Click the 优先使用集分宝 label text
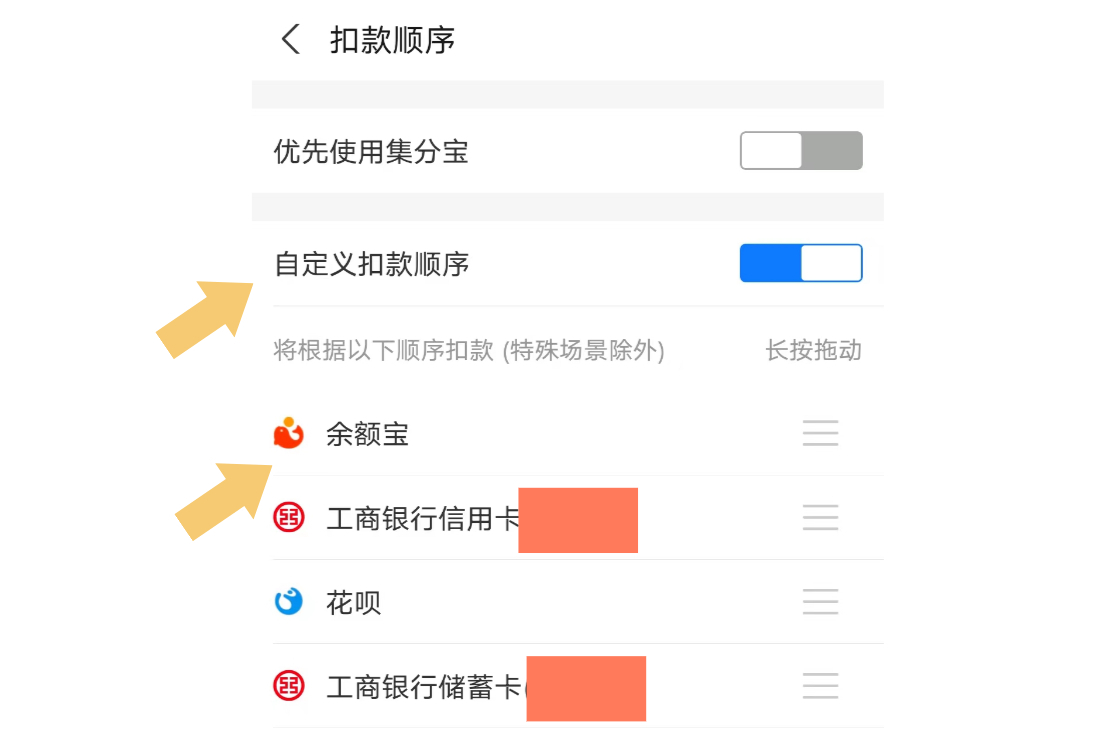Image resolution: width=1113 pixels, height=742 pixels. tap(371, 151)
